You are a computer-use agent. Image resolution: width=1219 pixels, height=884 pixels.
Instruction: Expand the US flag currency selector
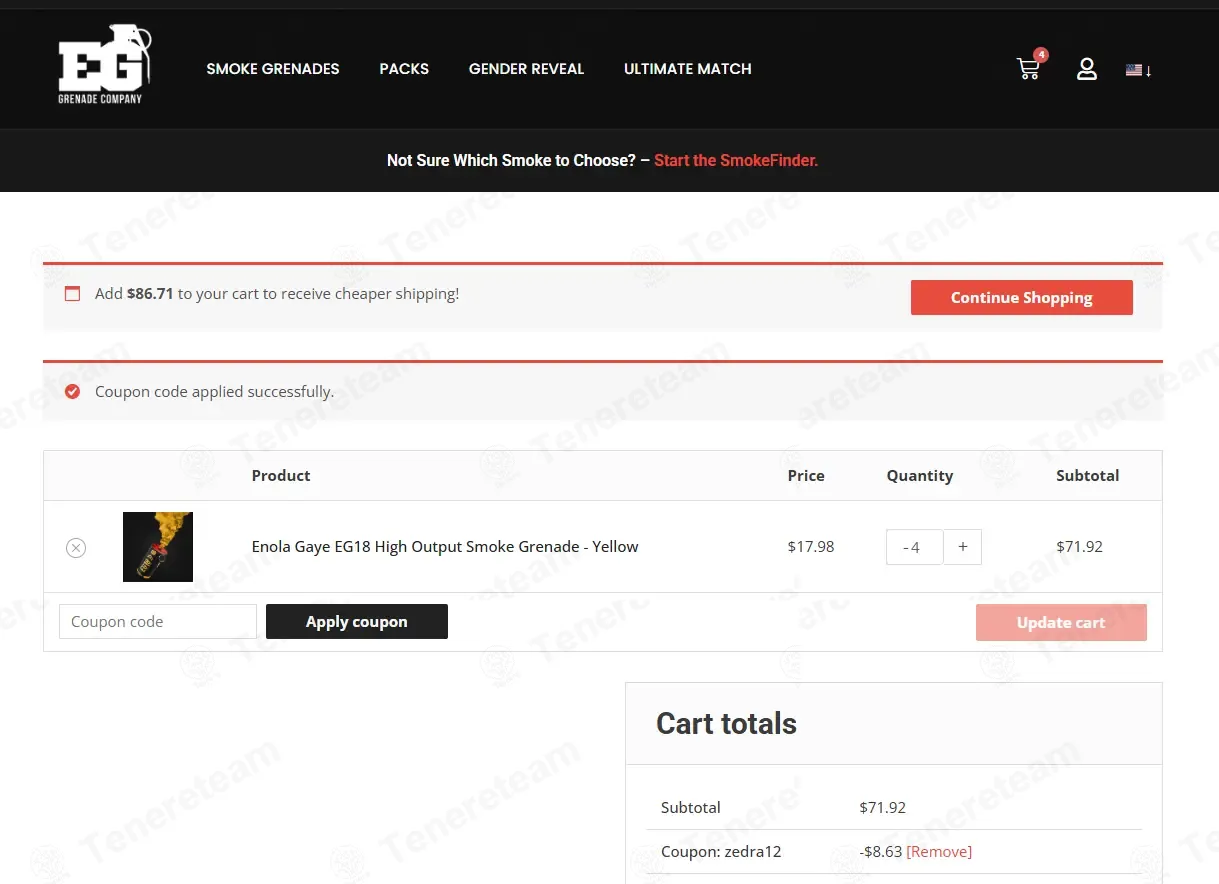1139,70
